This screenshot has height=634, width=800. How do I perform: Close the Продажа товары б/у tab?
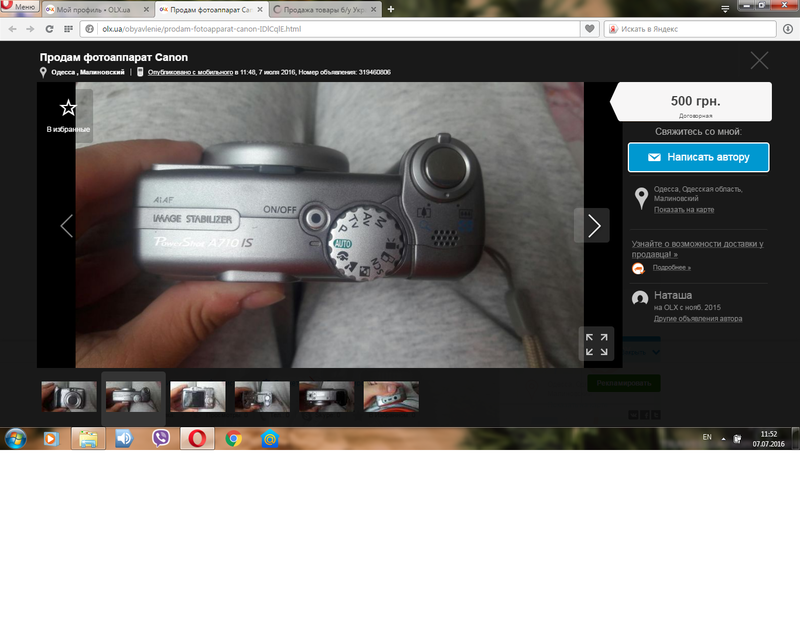373,10
